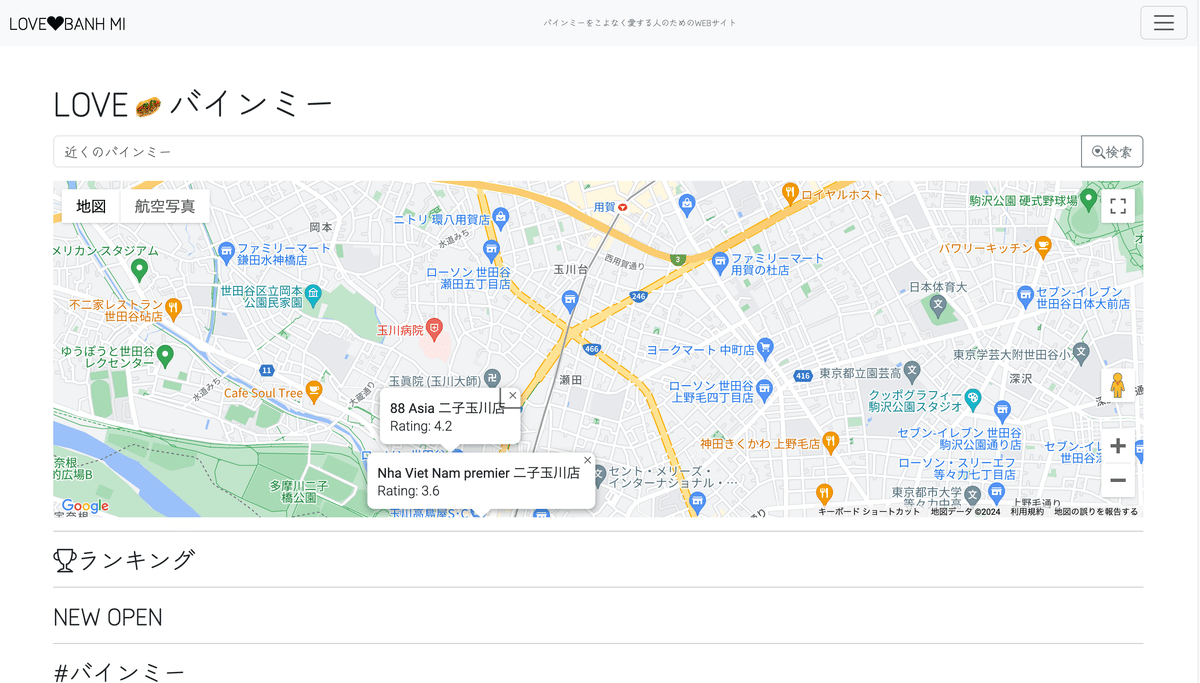The image size is (1200, 683).
Task: Click the ファミリーマート 用賀の杜店 marker
Action: pyautogui.click(x=720, y=262)
